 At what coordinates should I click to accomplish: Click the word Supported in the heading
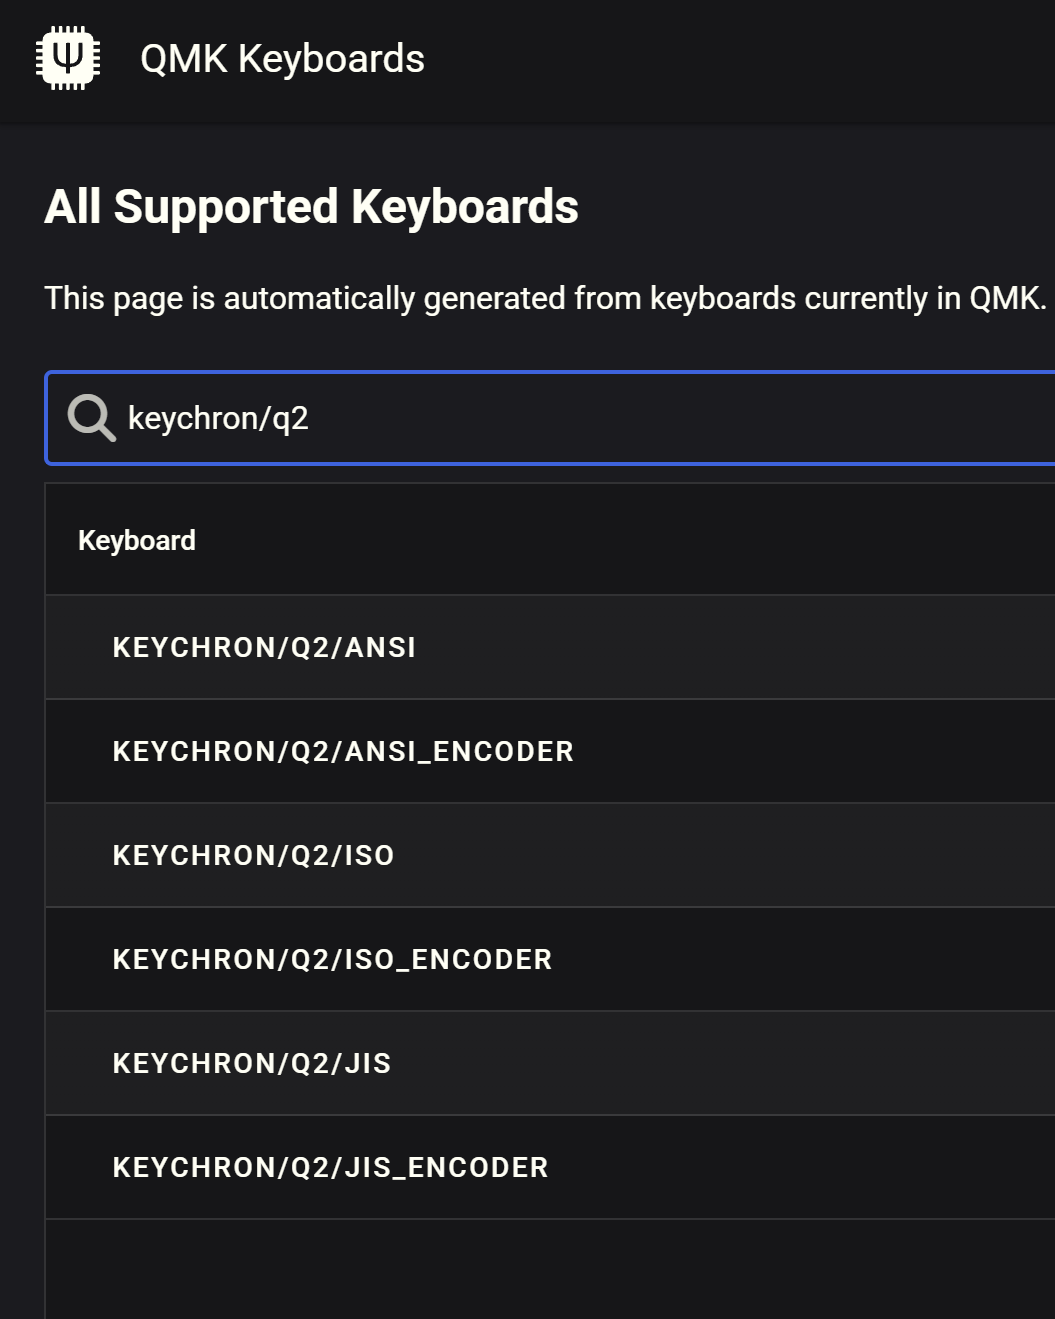click(226, 207)
